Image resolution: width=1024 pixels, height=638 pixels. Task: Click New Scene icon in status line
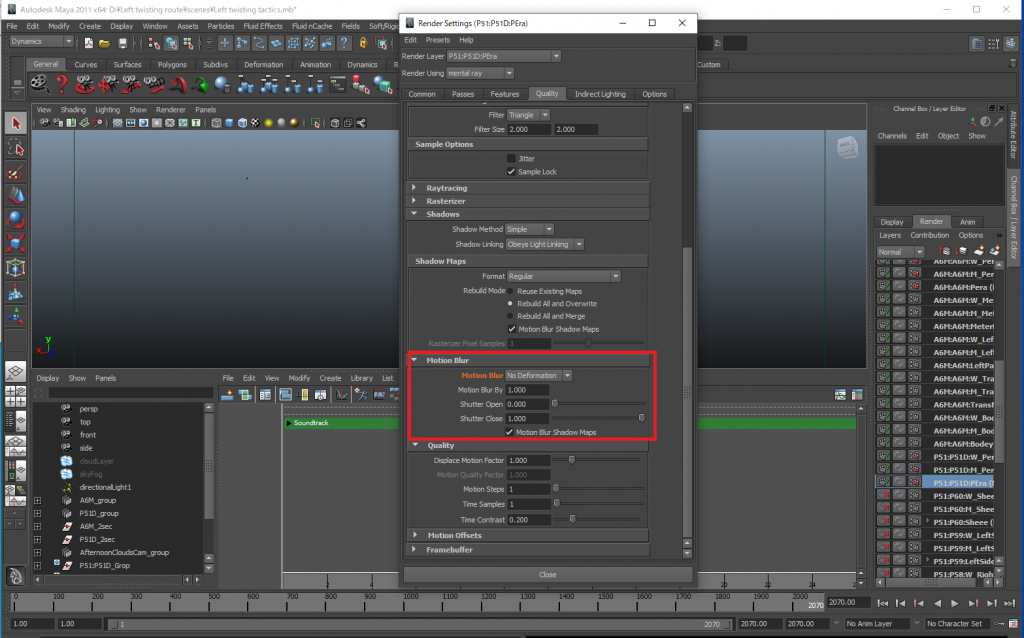click(88, 43)
